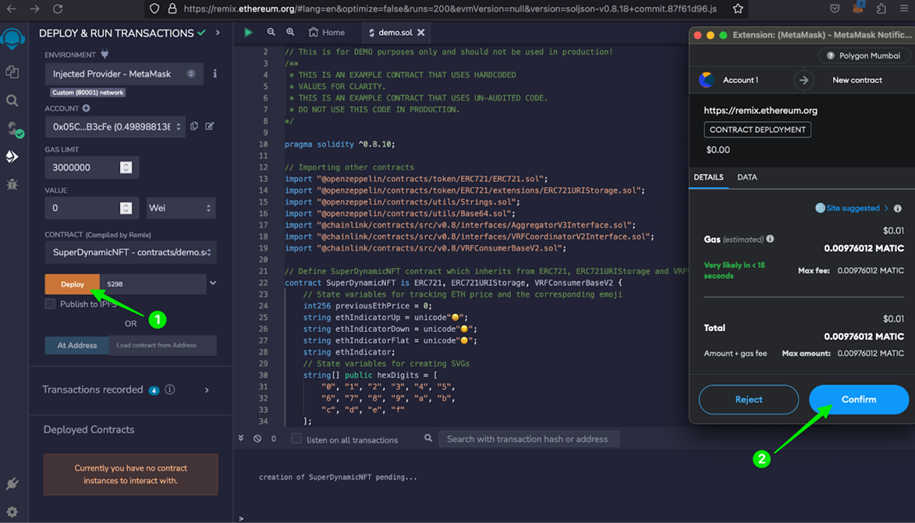Open the Solidity compiler sidebar icon
Image resolution: width=915 pixels, height=523 pixels.
coord(13,128)
